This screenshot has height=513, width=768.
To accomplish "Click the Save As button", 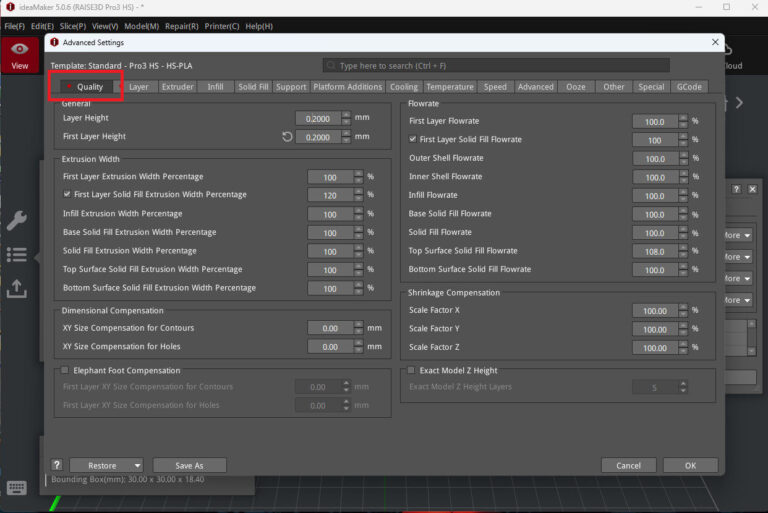I will pos(190,465).
